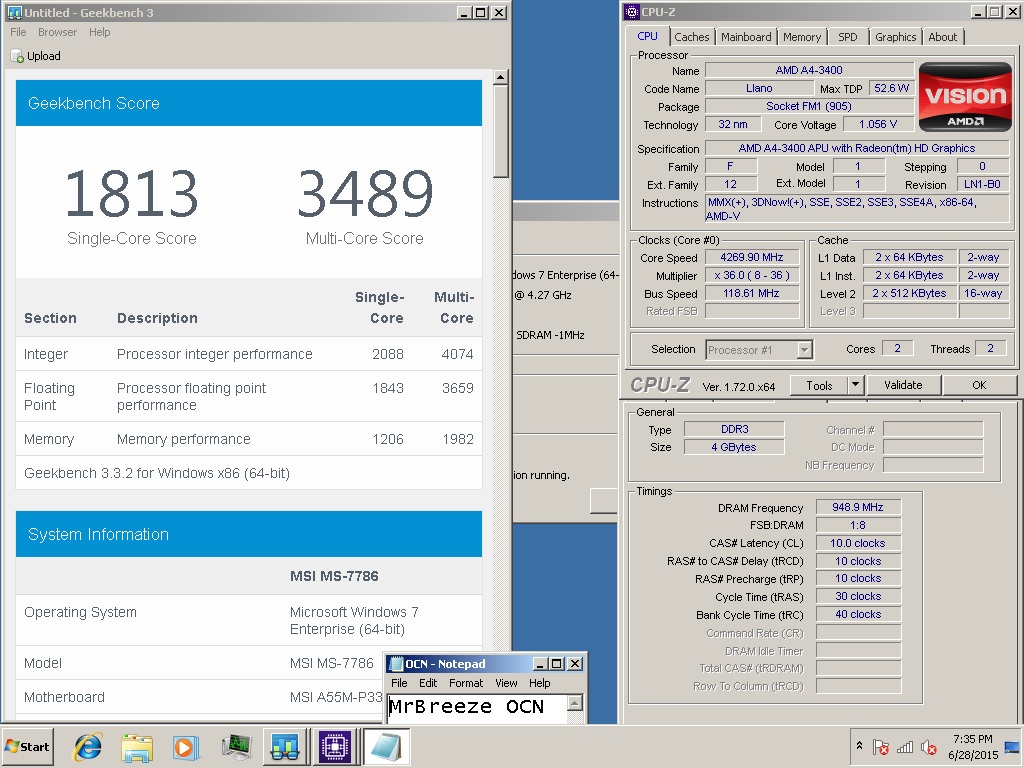Switch to CPU-Z via purple chip taskbar icon
This screenshot has width=1024, height=768.
coord(334,746)
